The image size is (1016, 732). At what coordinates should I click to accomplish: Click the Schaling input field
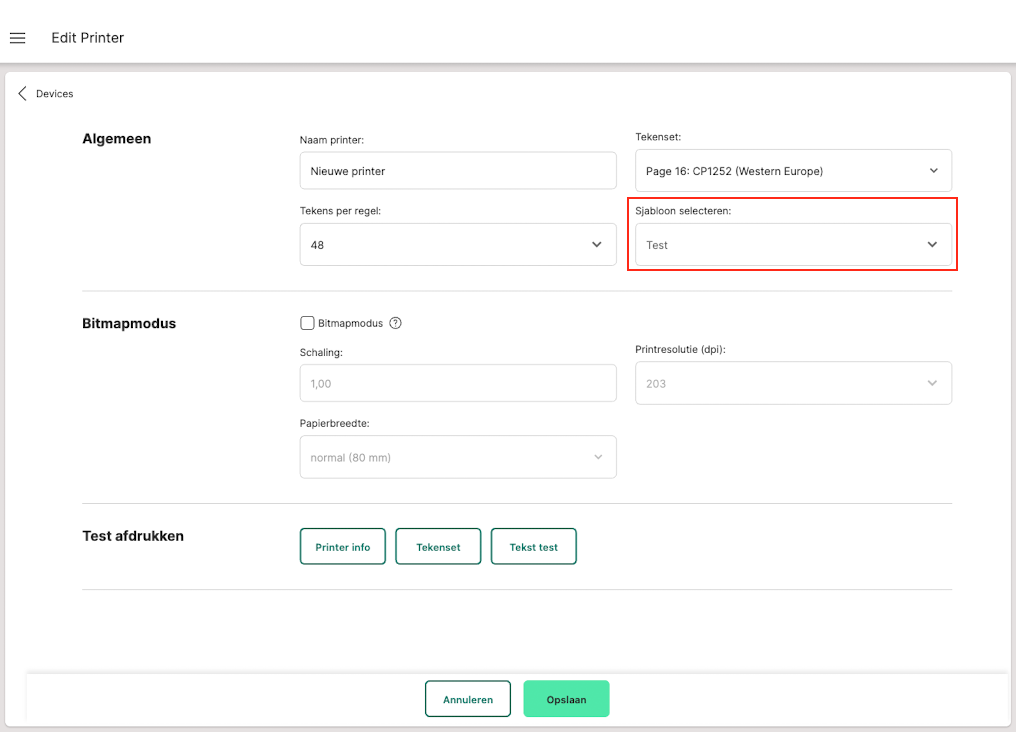pos(458,383)
